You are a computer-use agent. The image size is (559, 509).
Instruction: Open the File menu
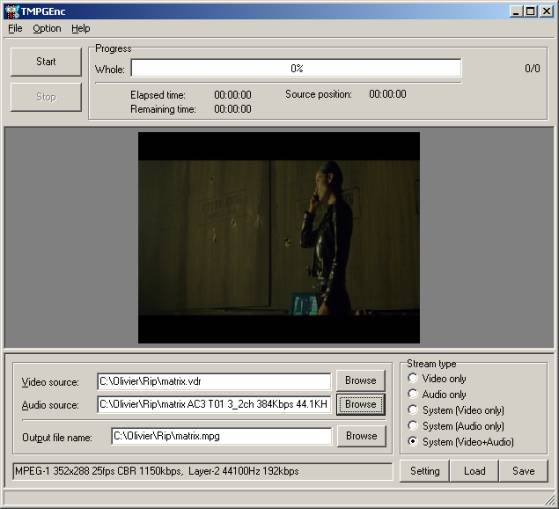(x=15, y=29)
